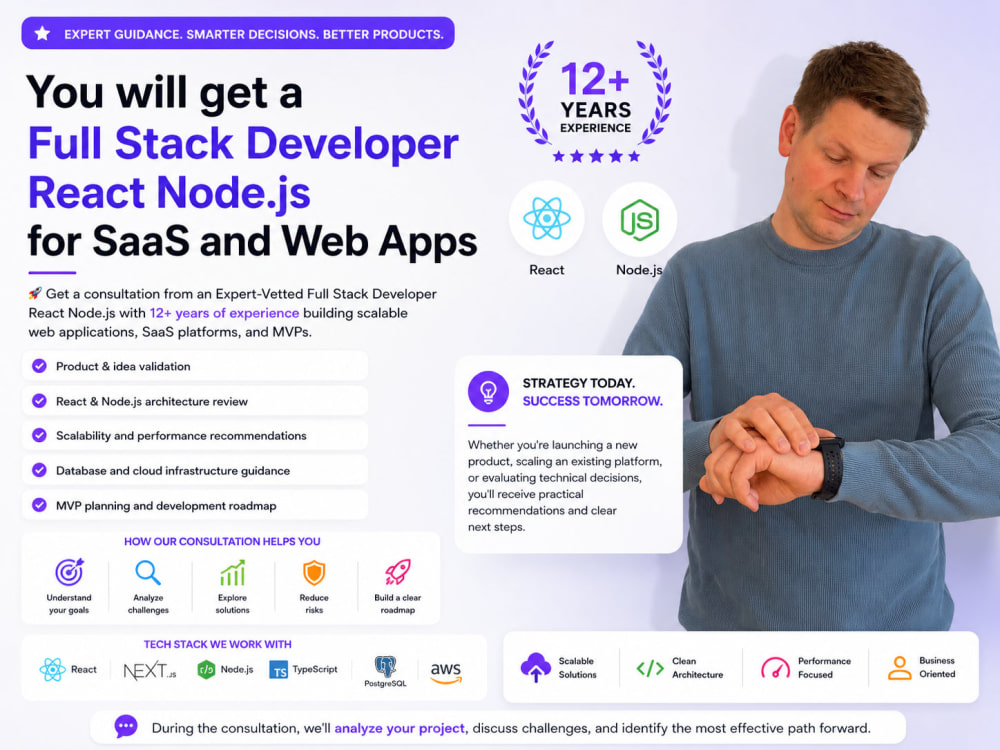Click the 'Business Oriented' label

[x=937, y=667]
